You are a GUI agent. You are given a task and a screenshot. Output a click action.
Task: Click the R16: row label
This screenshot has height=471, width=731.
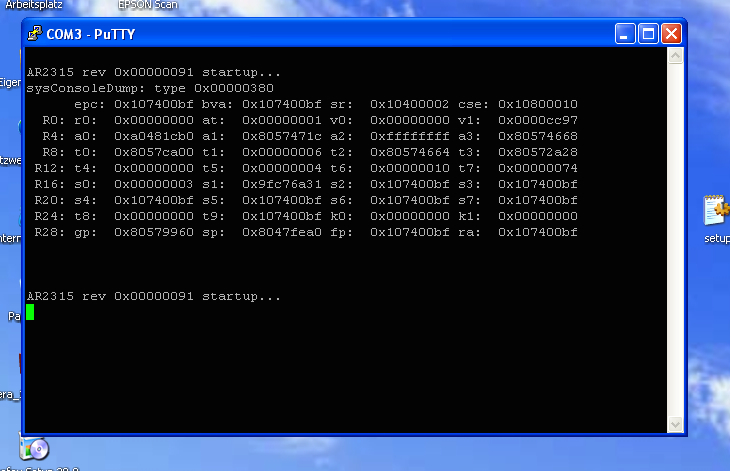(50, 184)
